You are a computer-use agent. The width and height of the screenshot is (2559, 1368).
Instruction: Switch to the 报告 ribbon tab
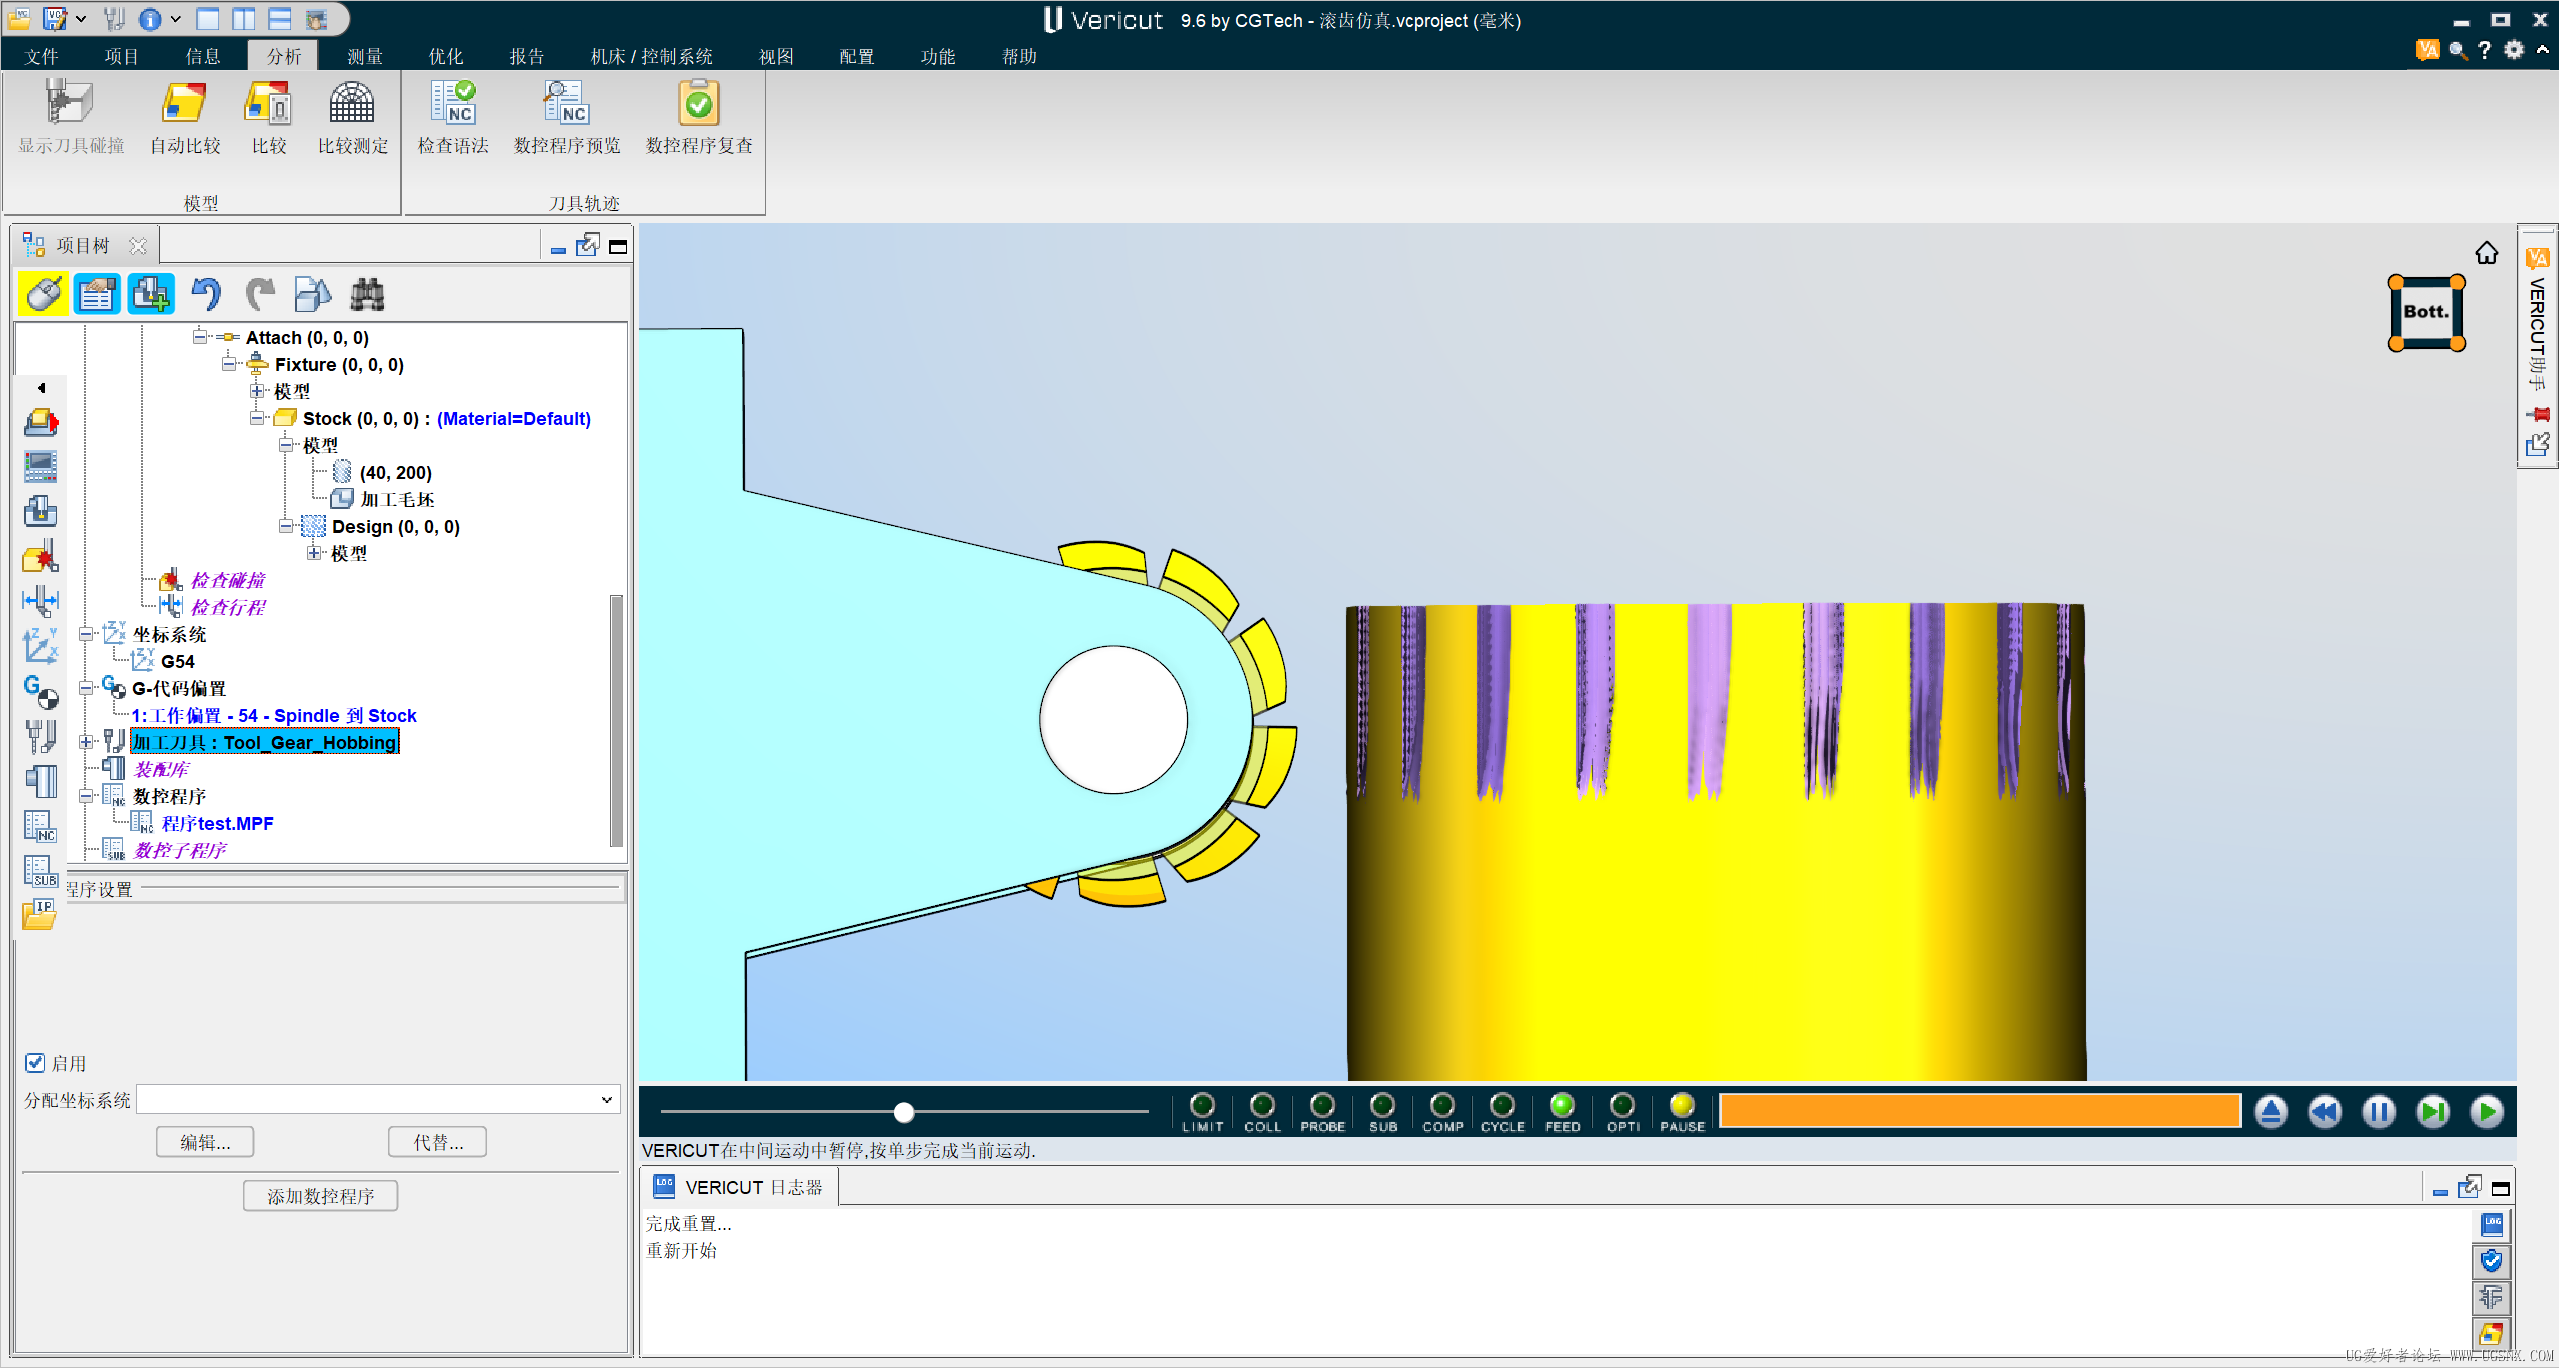pos(527,56)
